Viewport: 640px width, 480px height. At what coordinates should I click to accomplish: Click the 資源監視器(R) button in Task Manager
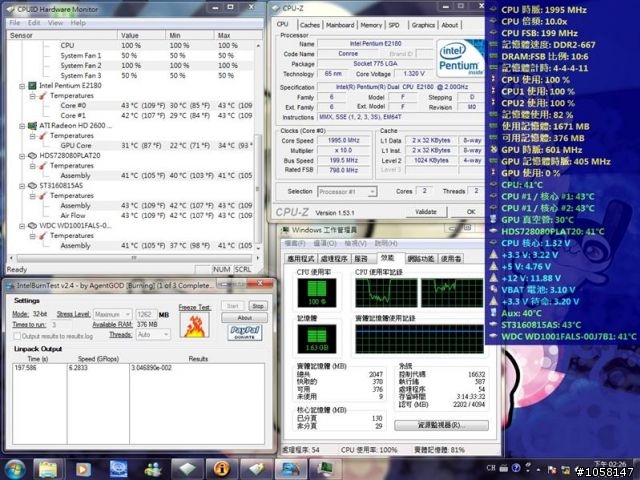point(441,425)
